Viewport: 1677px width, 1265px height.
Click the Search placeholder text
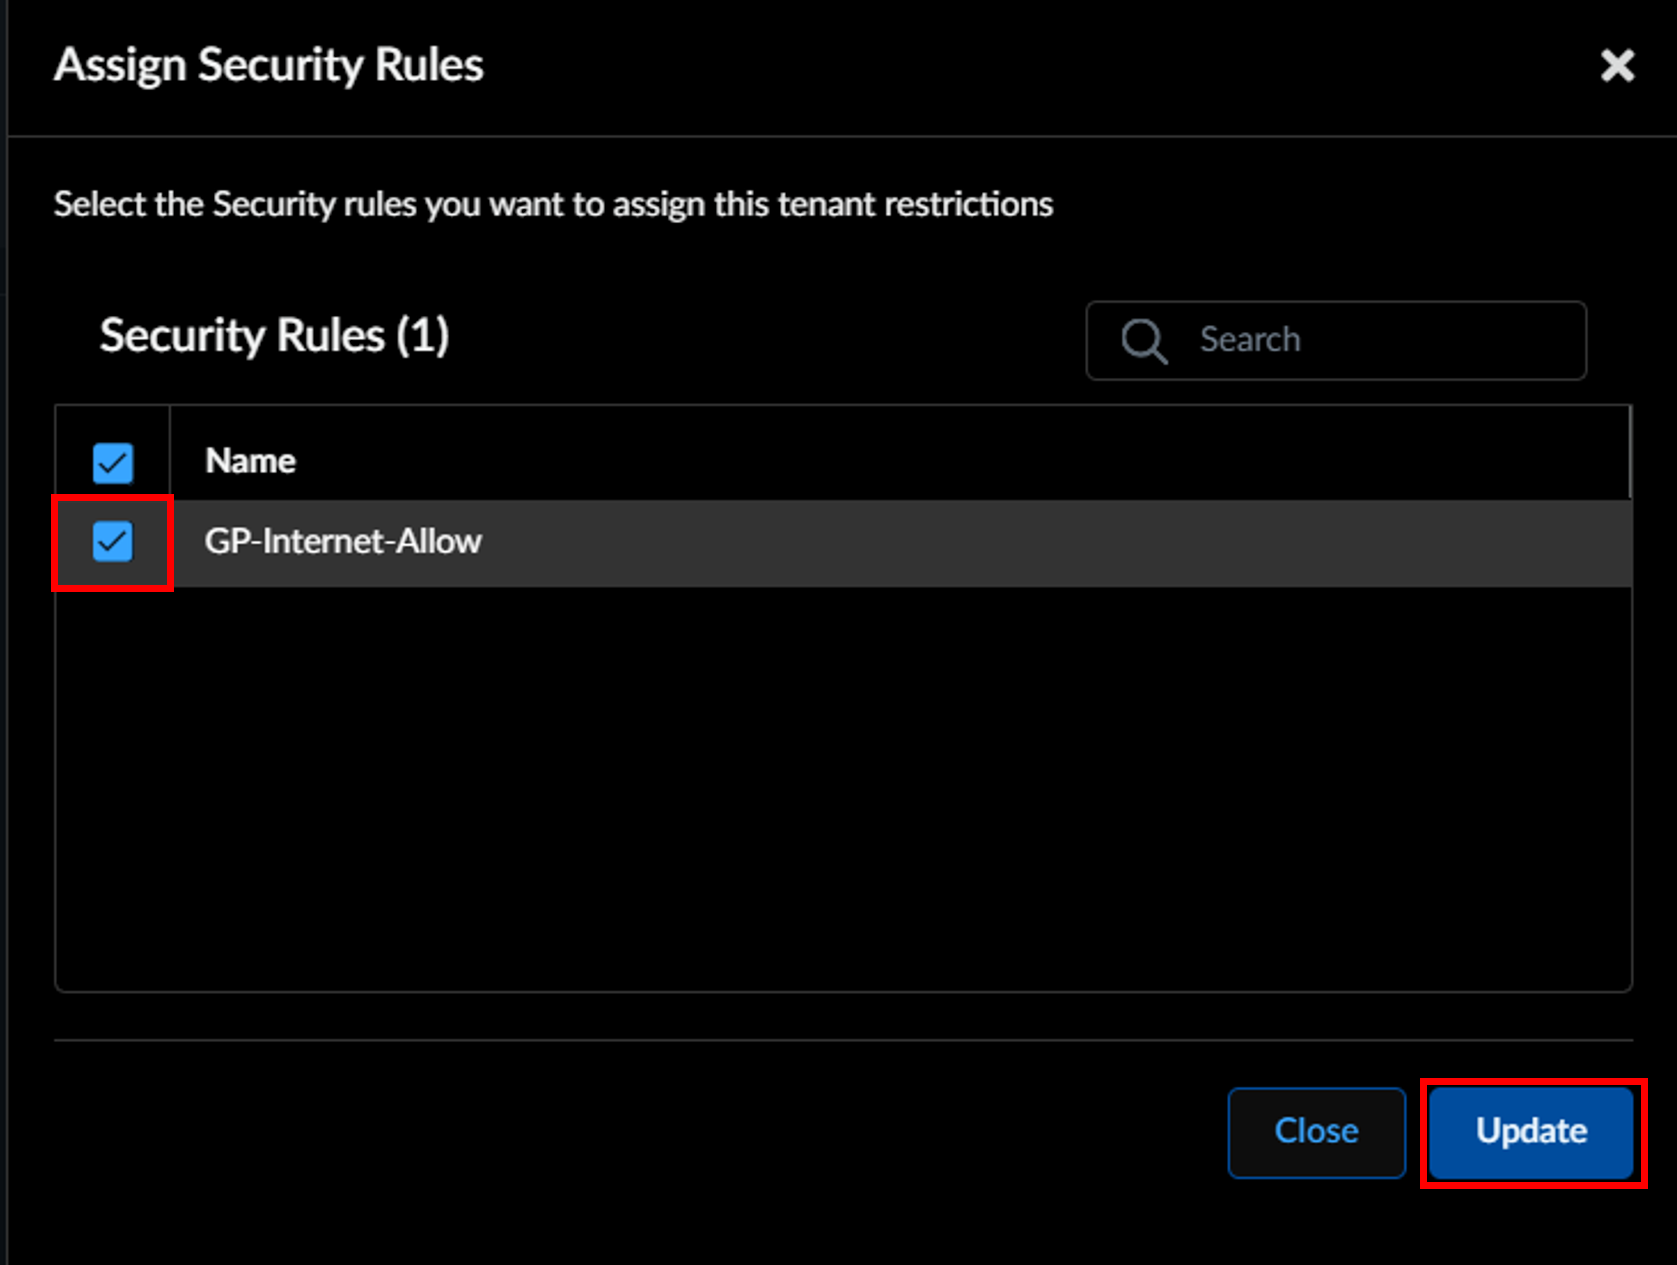[x=1250, y=340]
